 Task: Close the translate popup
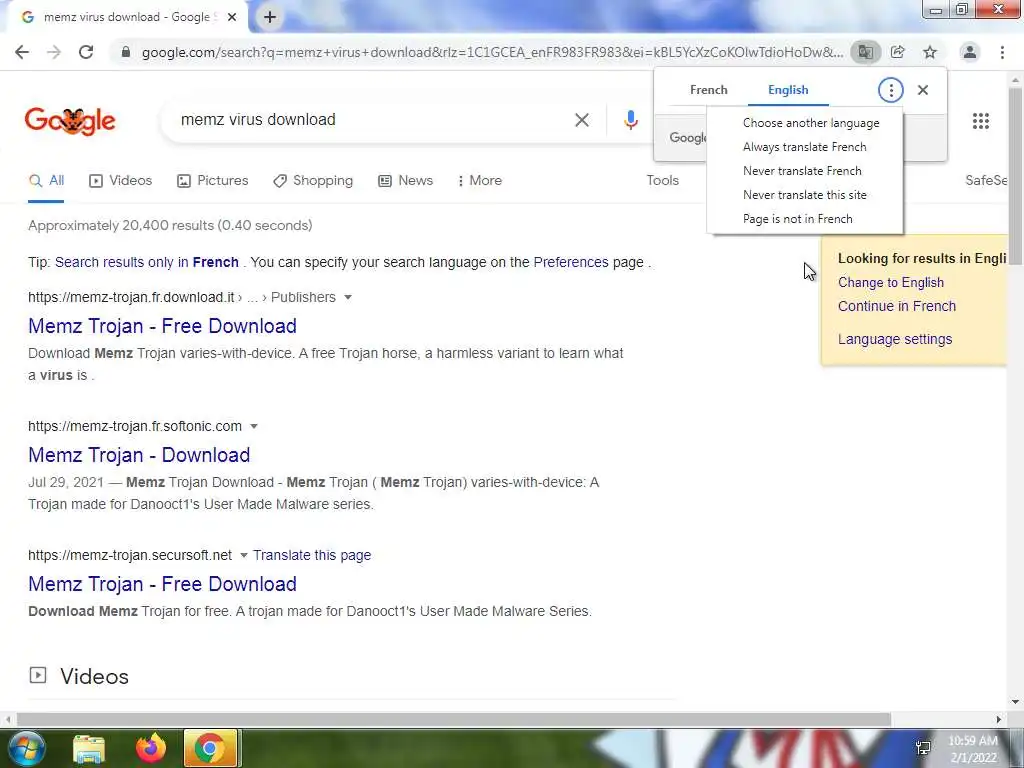[923, 90]
